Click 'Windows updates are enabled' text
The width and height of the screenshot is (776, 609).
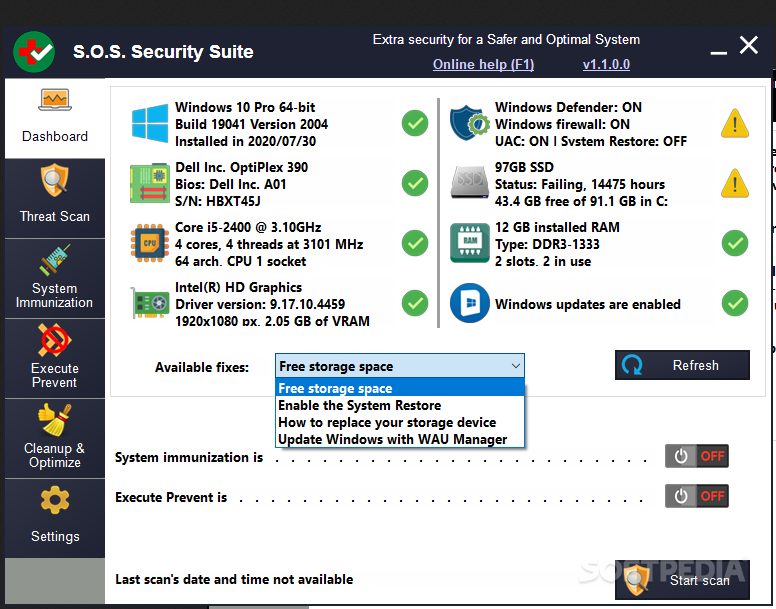point(587,304)
